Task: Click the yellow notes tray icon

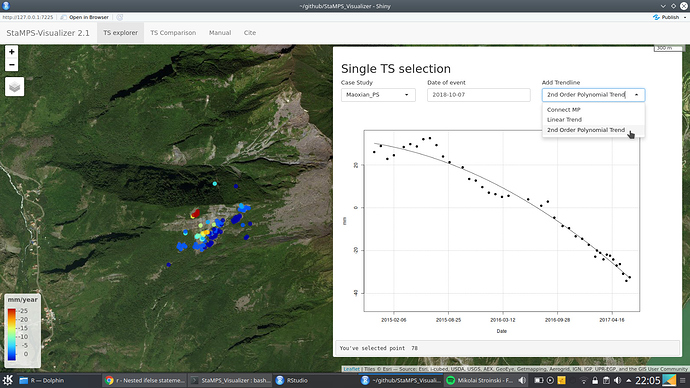Action: tap(562, 381)
